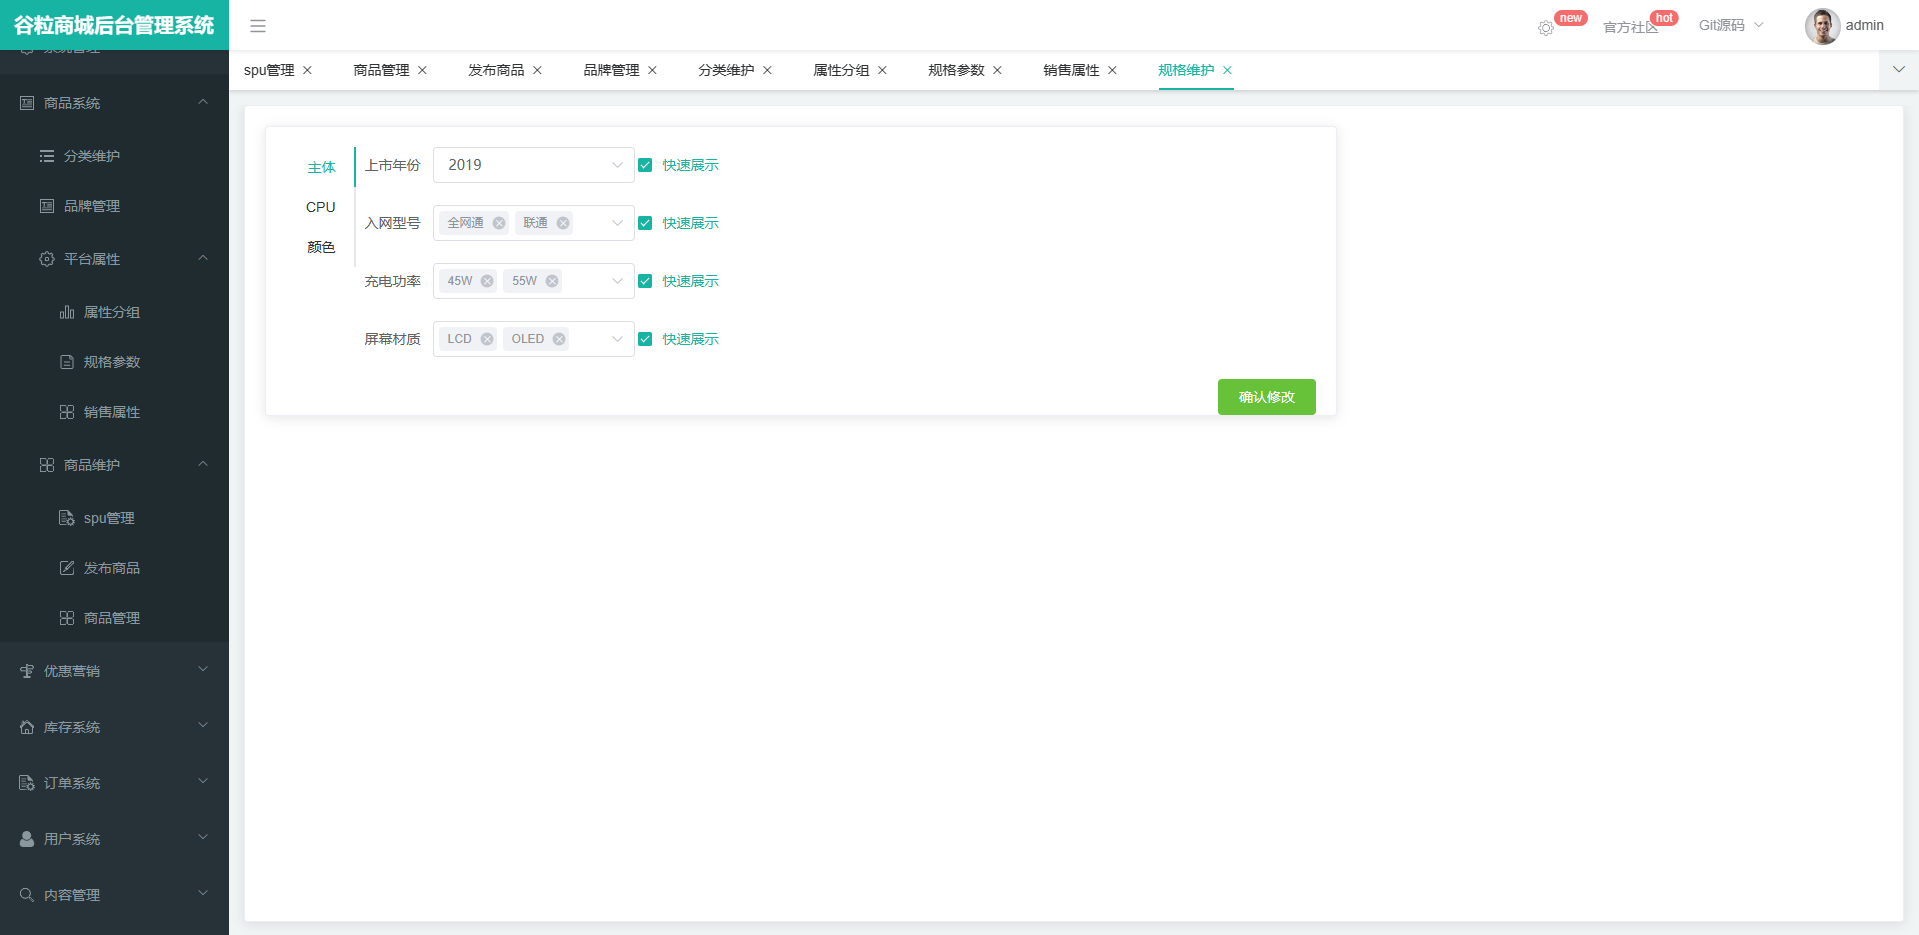Viewport: 1919px width, 935px height.
Task: Remove the OLED tag from 屏幕材质
Action: pyautogui.click(x=559, y=339)
